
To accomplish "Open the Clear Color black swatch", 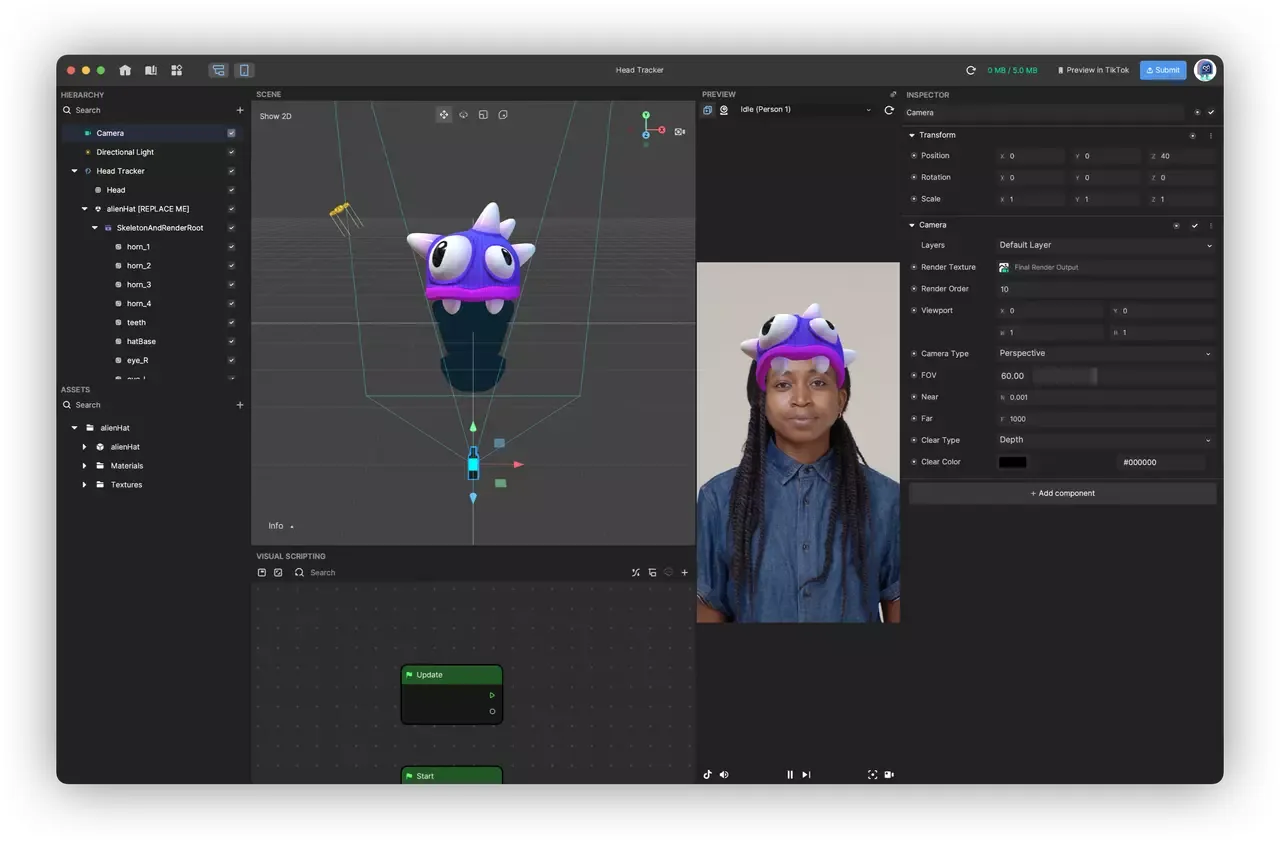I will pyautogui.click(x=1012, y=462).
